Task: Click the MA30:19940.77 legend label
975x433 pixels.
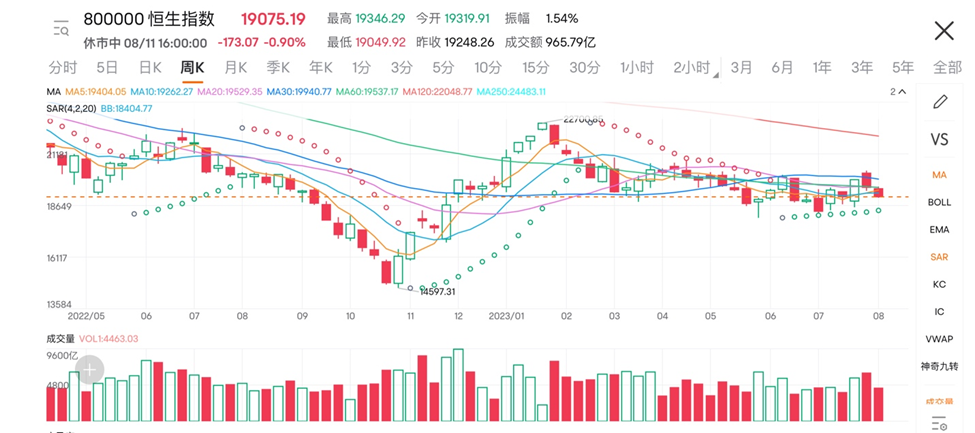Action: click(300, 91)
